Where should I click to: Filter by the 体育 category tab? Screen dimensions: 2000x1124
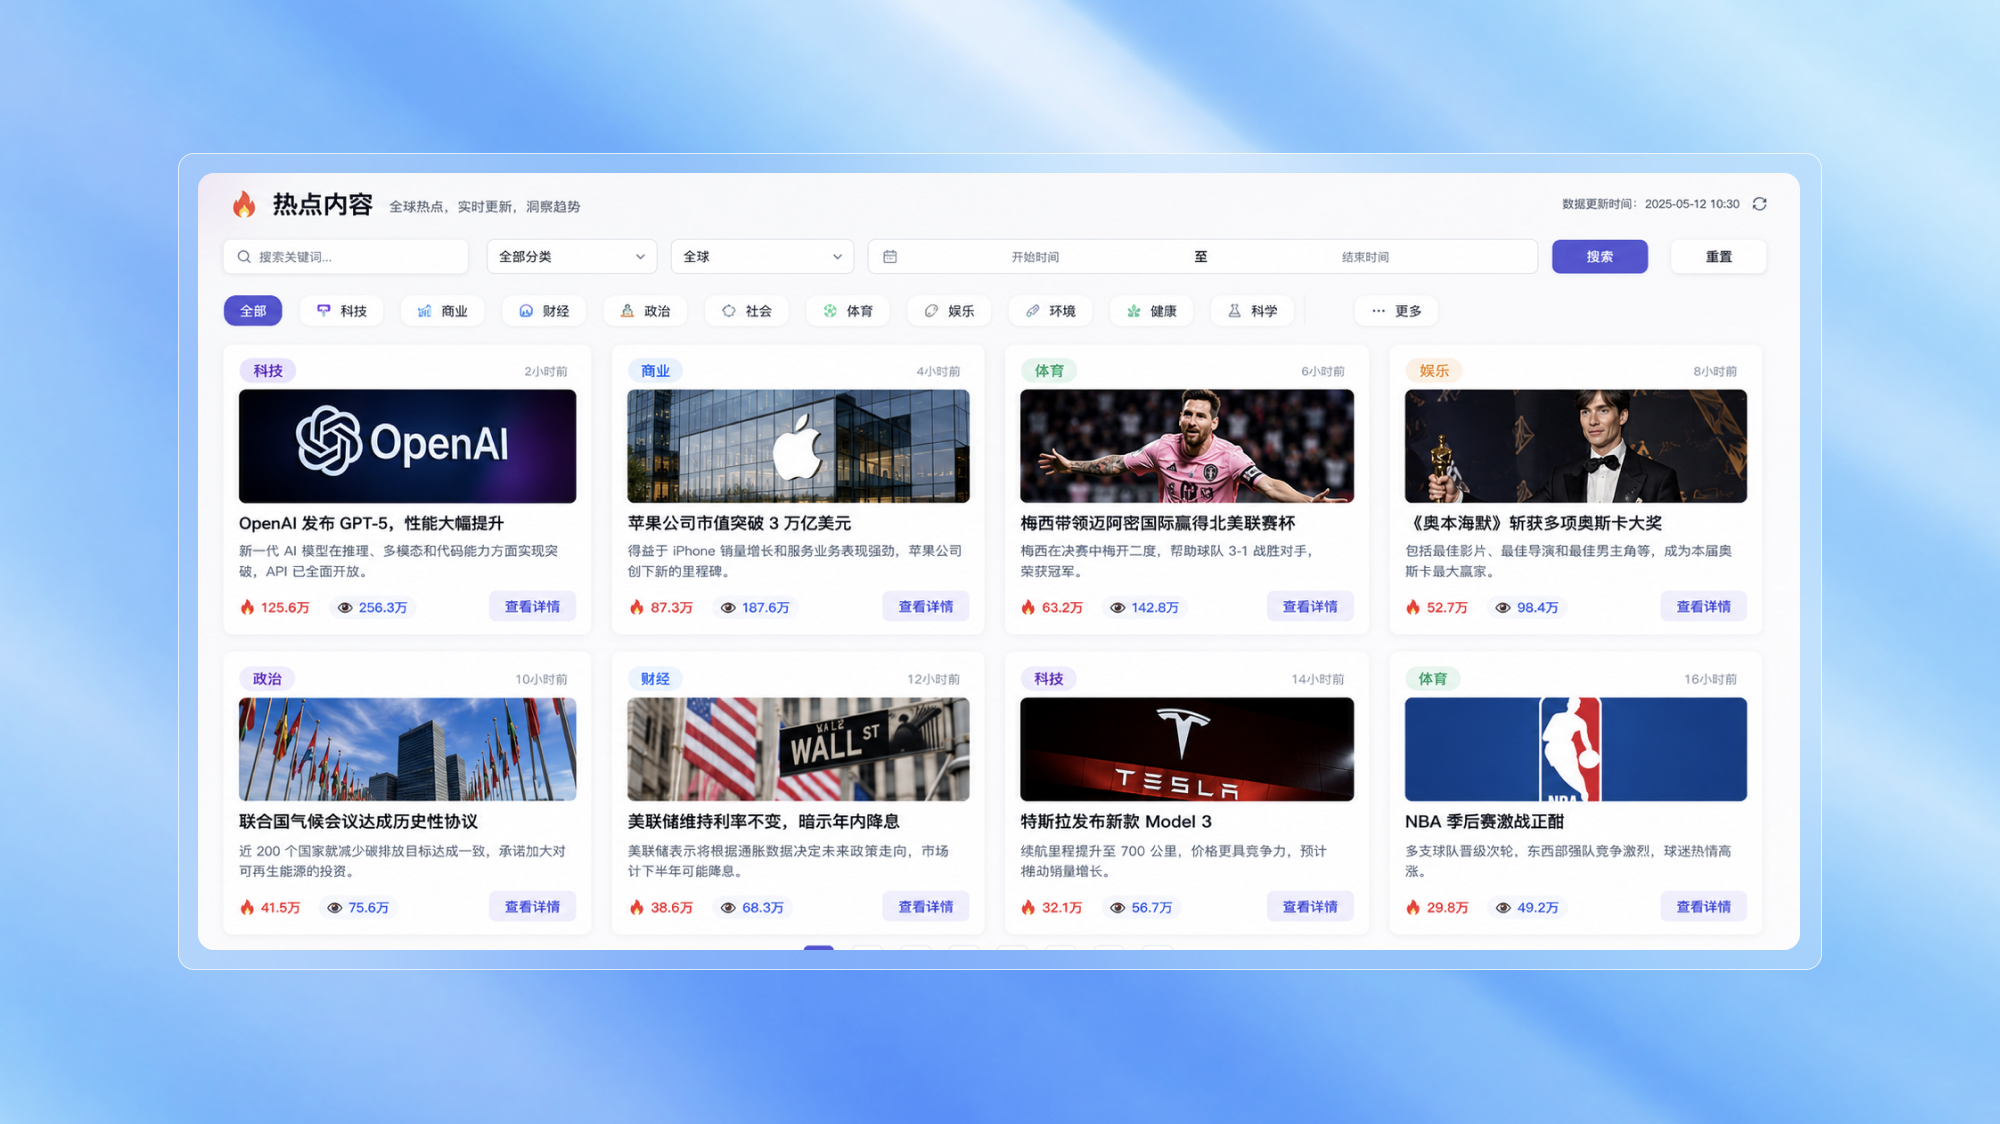tap(848, 311)
